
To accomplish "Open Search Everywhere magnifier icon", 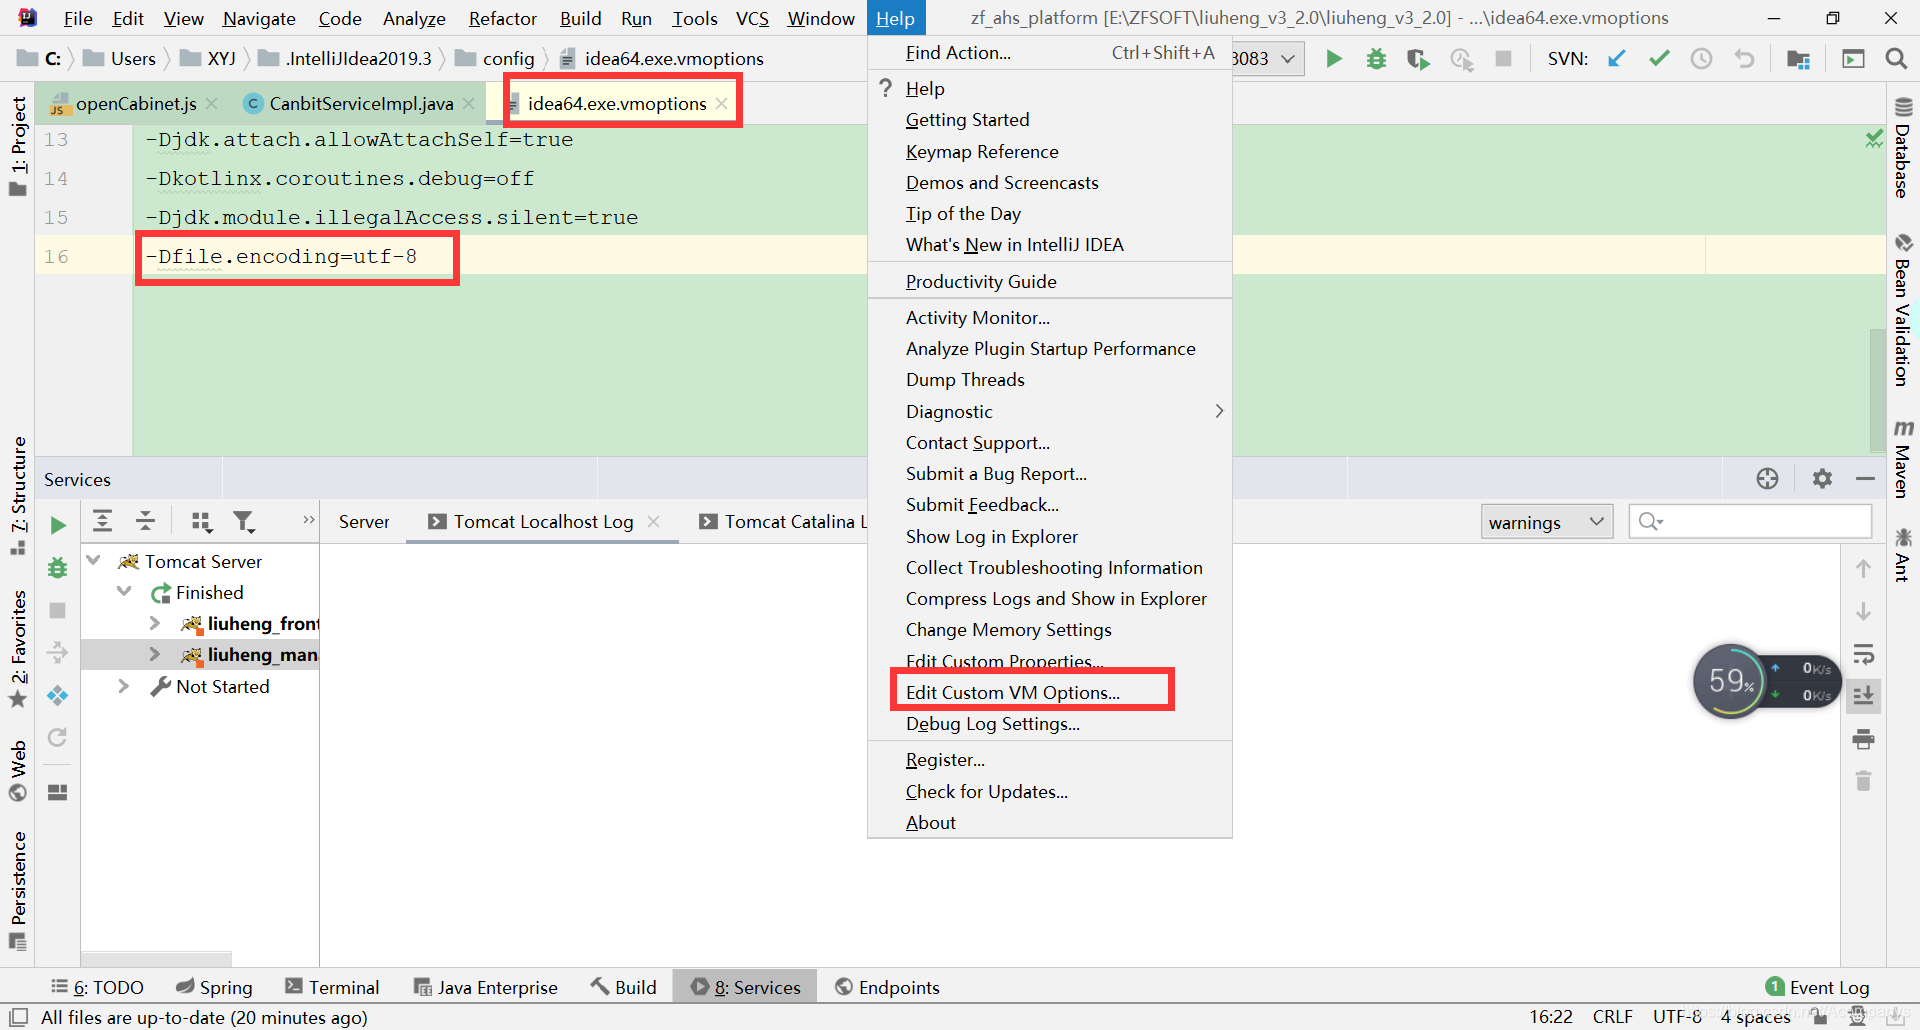I will click(1895, 59).
